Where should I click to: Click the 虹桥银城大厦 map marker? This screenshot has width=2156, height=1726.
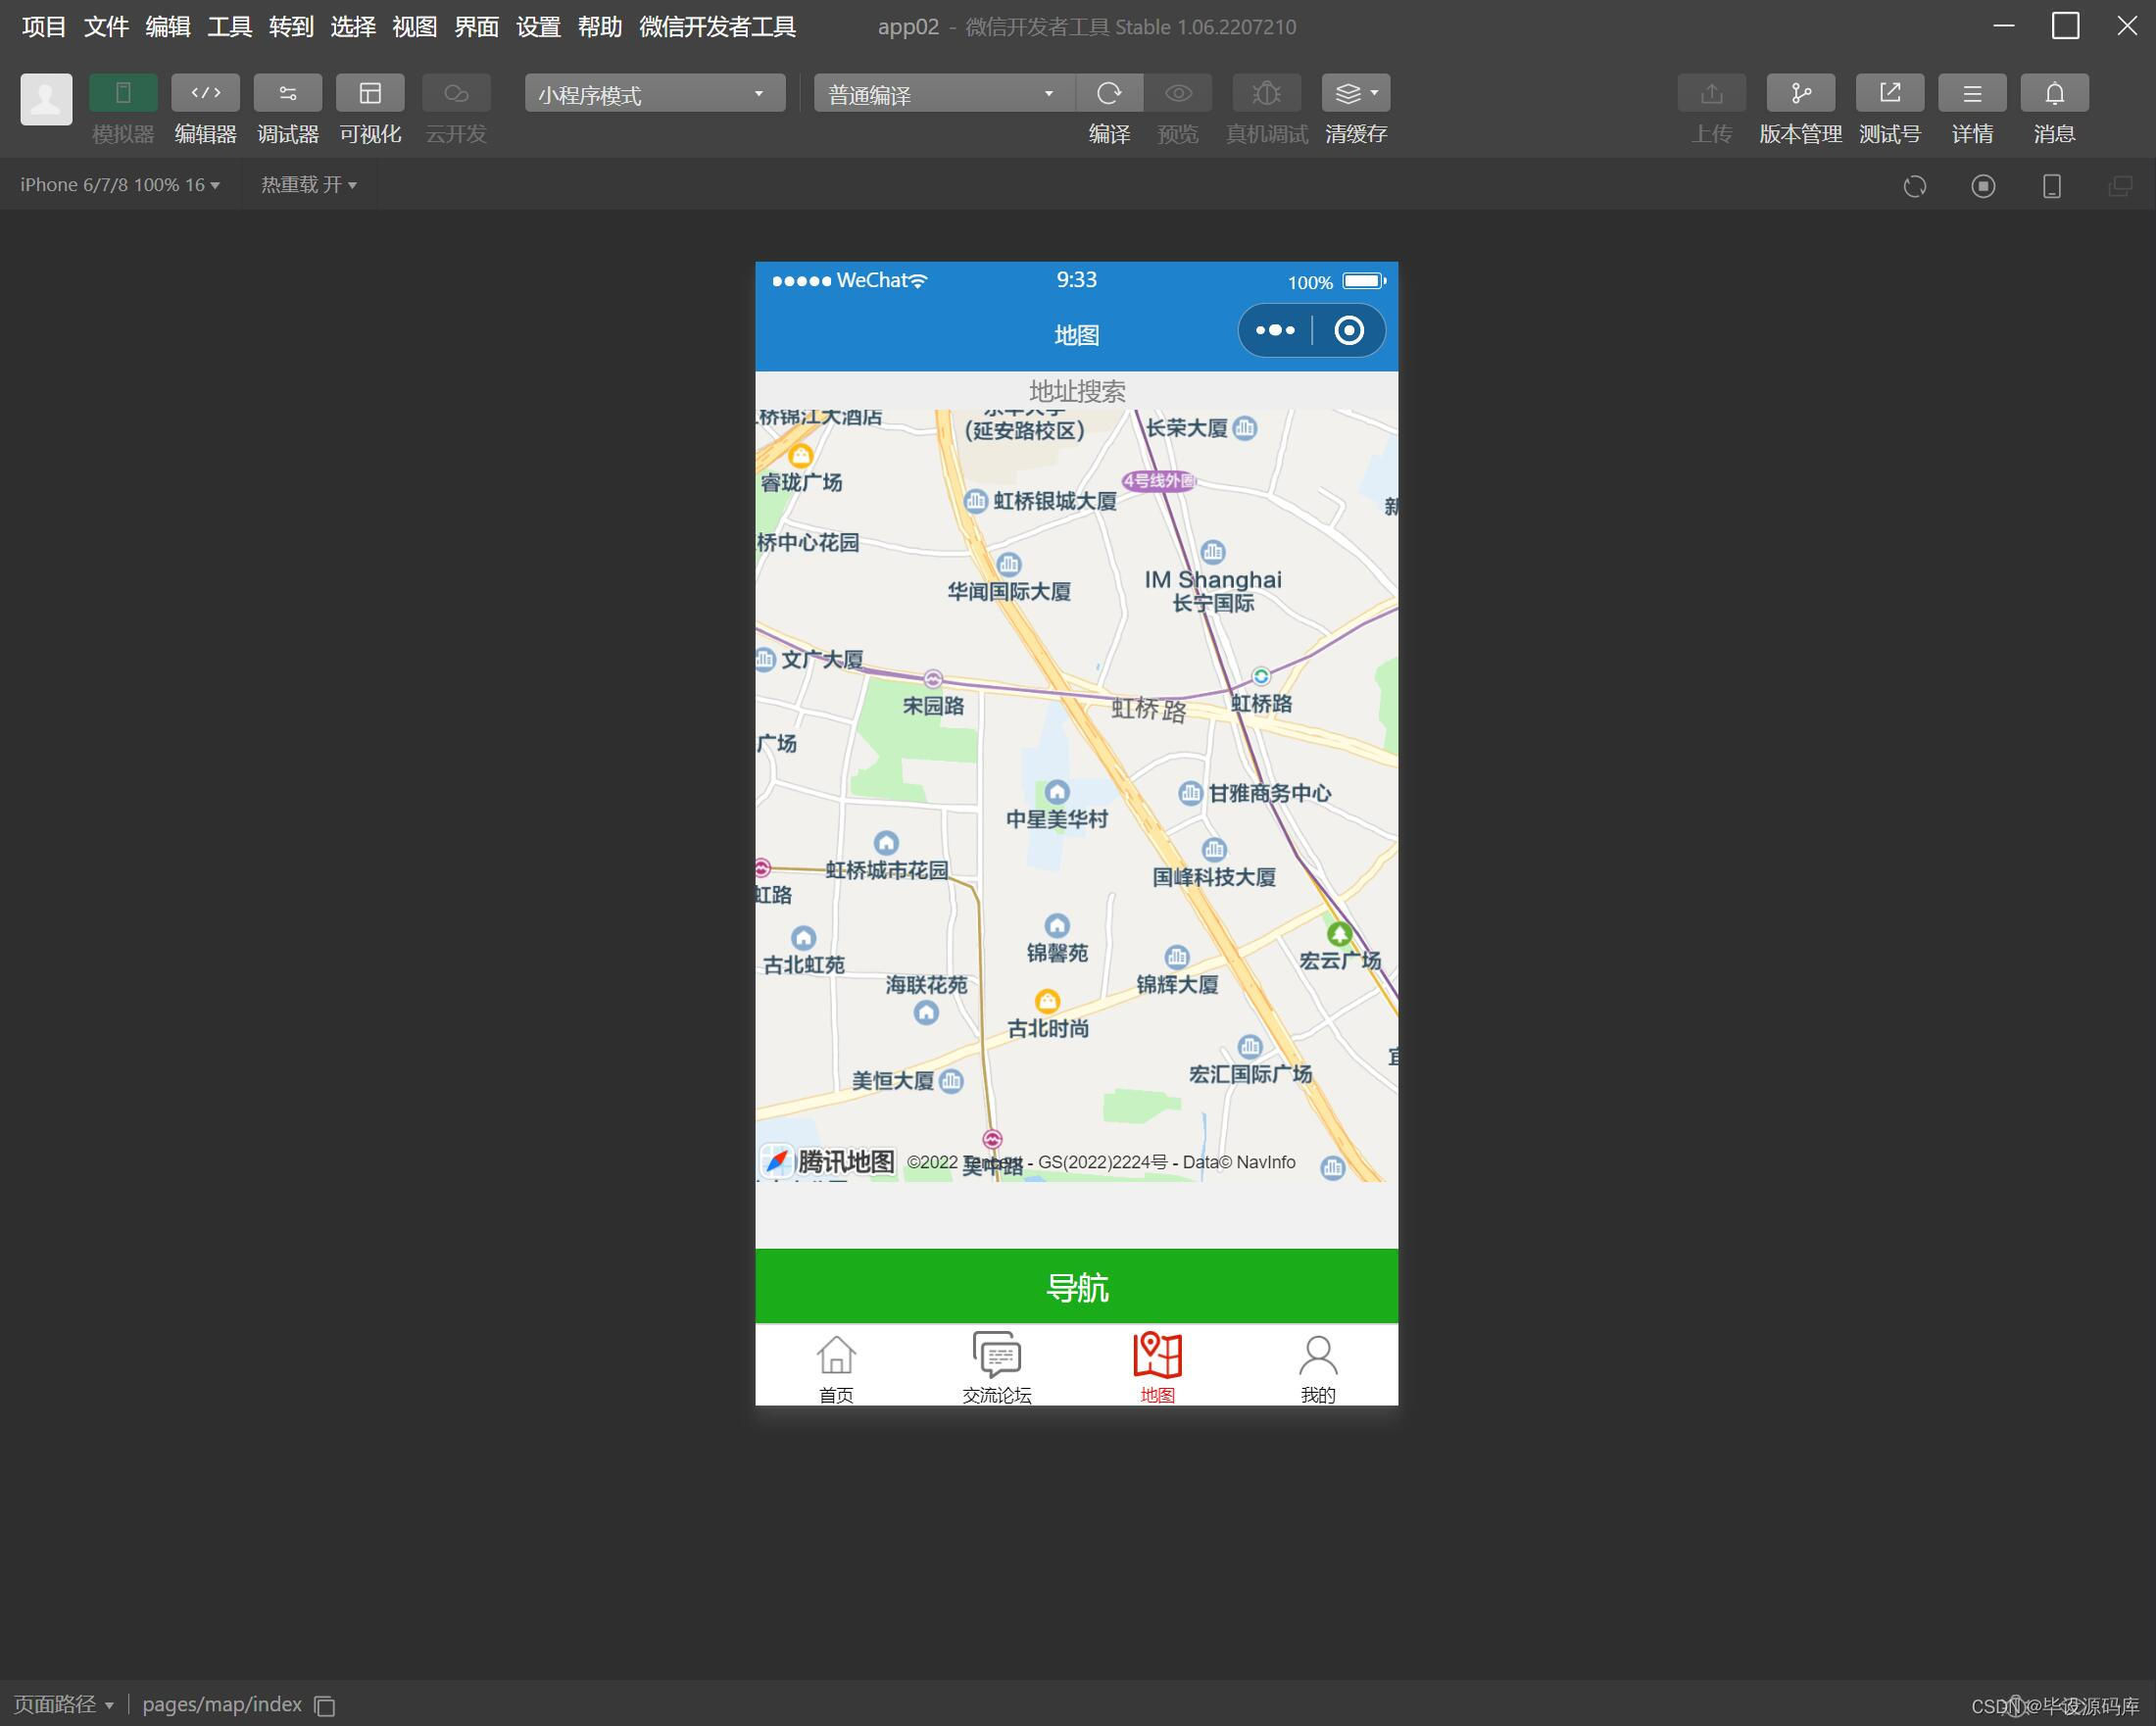pyautogui.click(x=976, y=502)
